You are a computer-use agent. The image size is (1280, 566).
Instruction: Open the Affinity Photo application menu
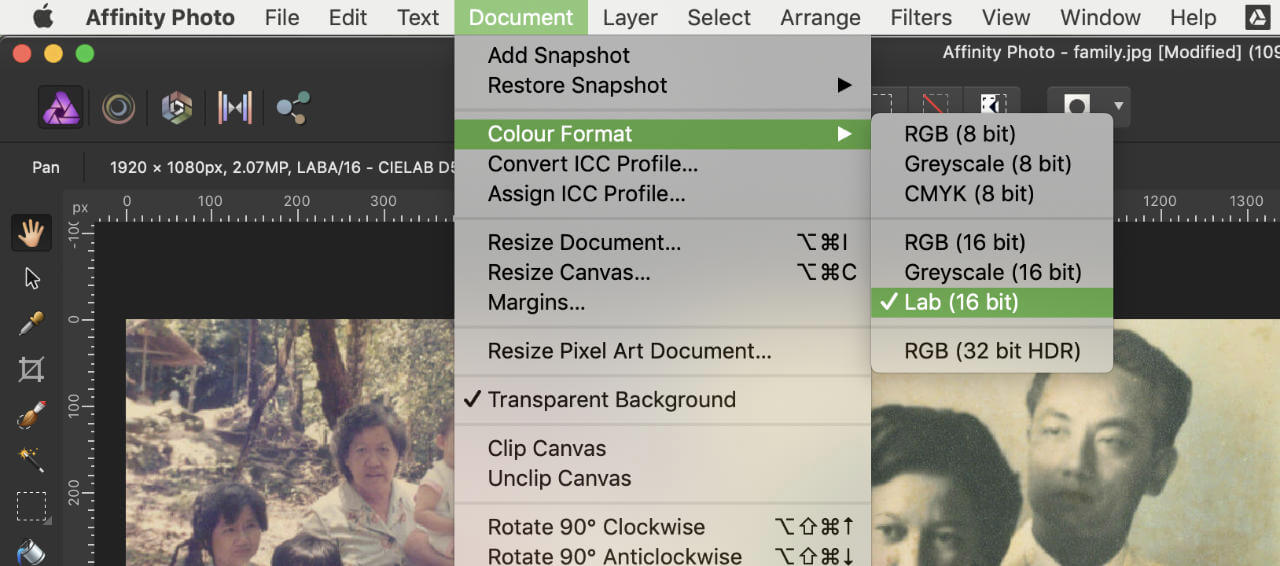click(160, 17)
